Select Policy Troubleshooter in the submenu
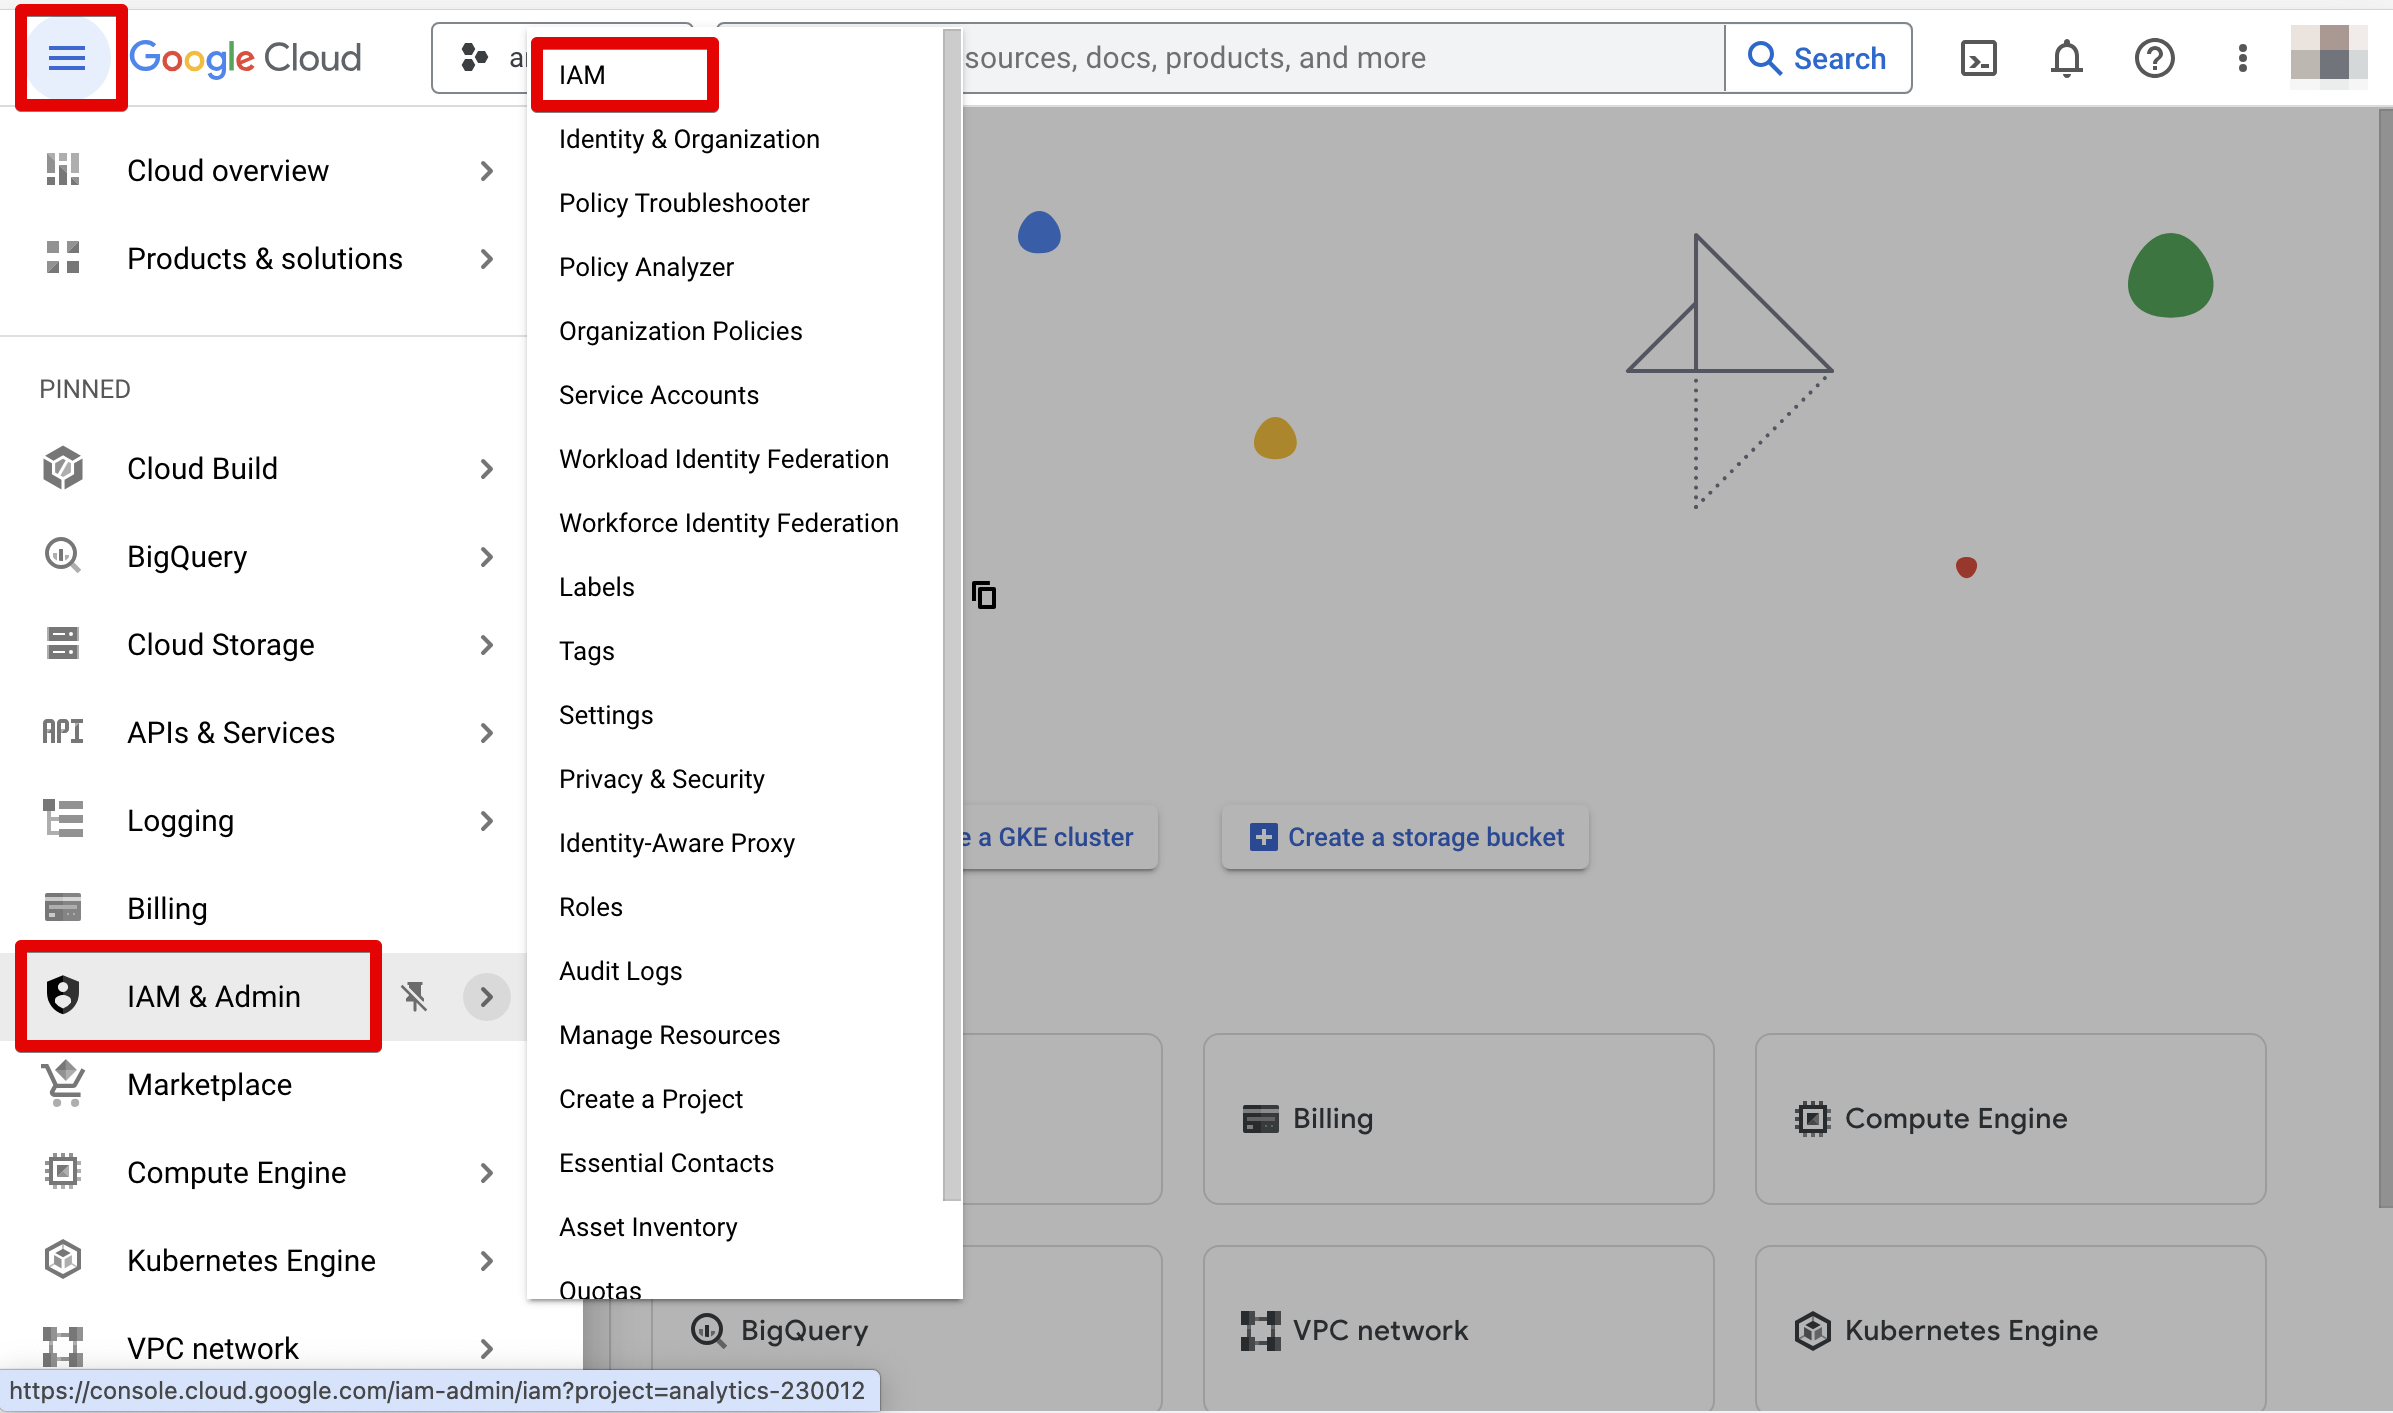The image size is (2393, 1413). tap(684, 203)
